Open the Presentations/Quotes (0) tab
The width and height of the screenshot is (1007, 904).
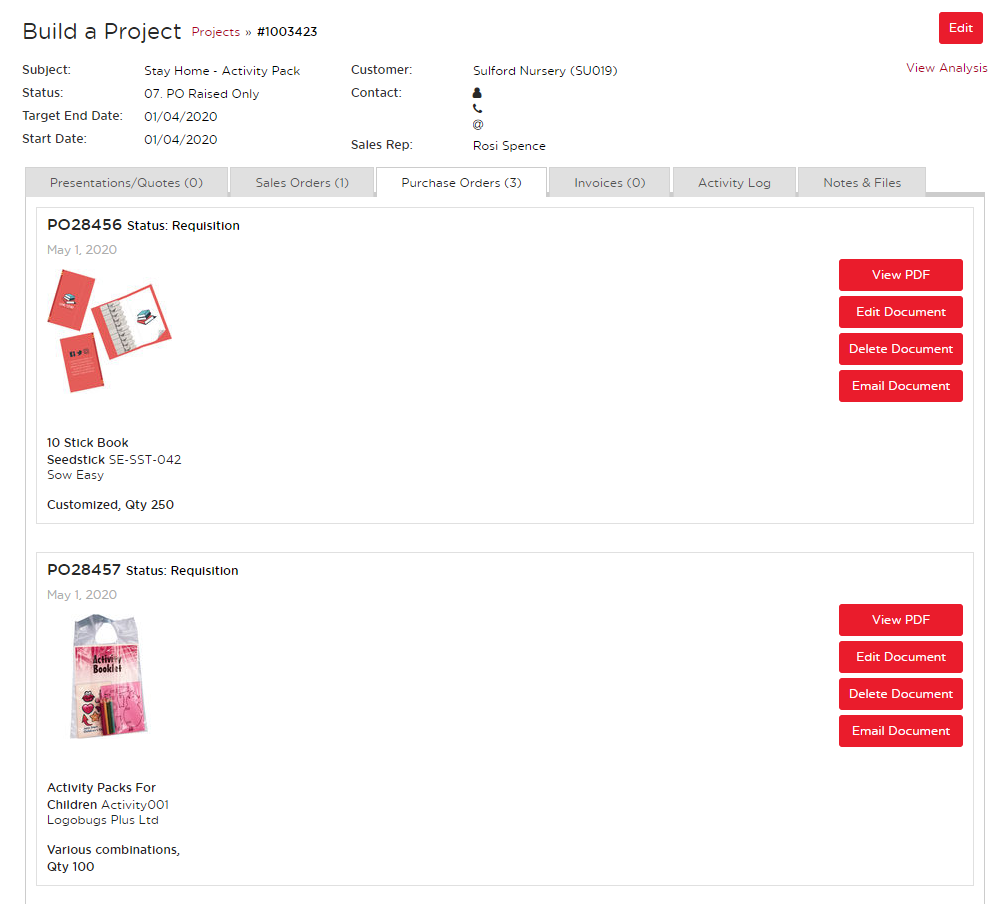click(127, 182)
